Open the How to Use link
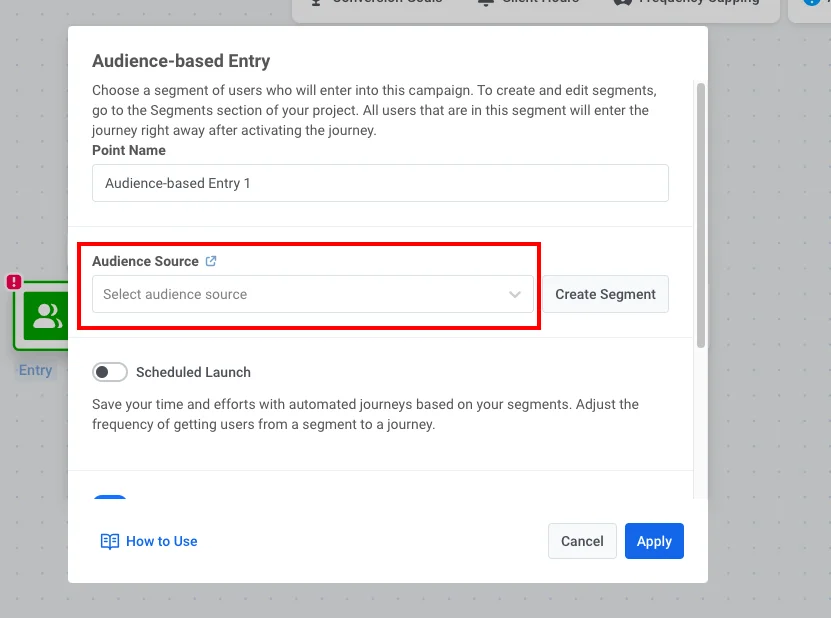 (x=160, y=541)
